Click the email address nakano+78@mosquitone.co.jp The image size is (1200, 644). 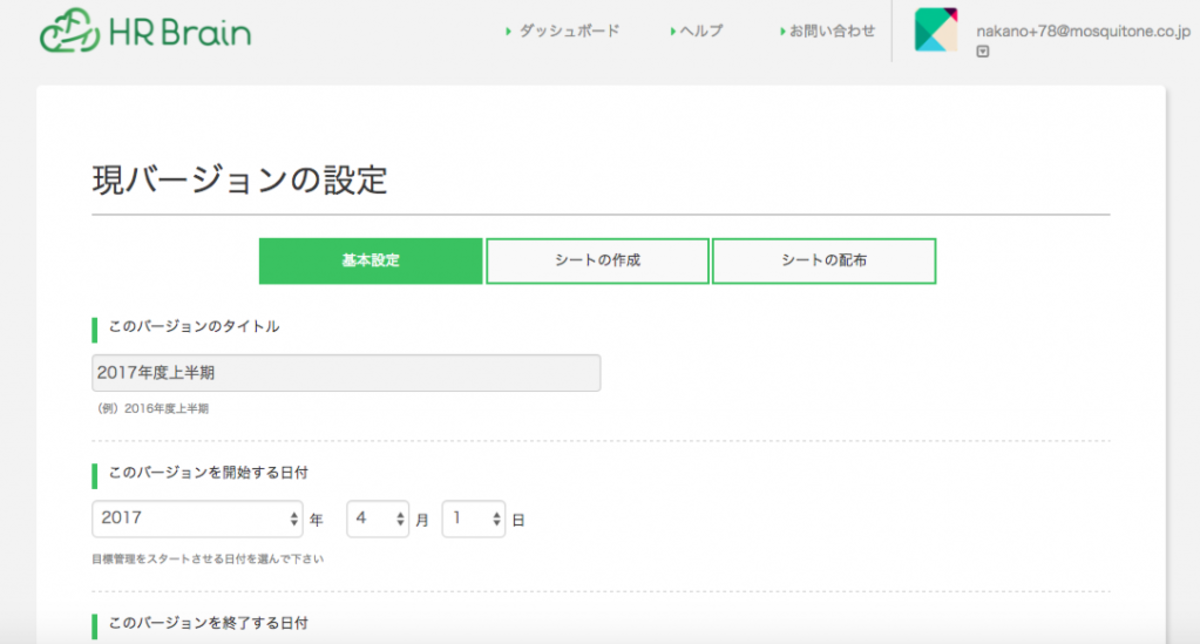click(1083, 32)
